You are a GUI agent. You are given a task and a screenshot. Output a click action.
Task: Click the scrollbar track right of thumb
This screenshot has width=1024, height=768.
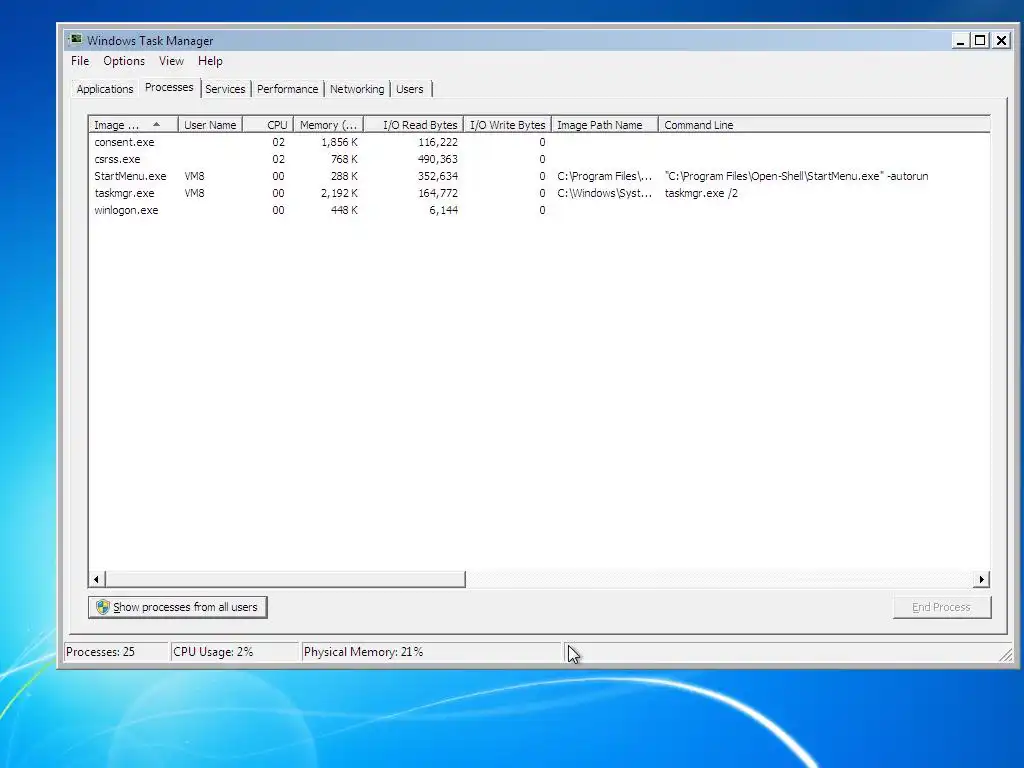coord(719,579)
